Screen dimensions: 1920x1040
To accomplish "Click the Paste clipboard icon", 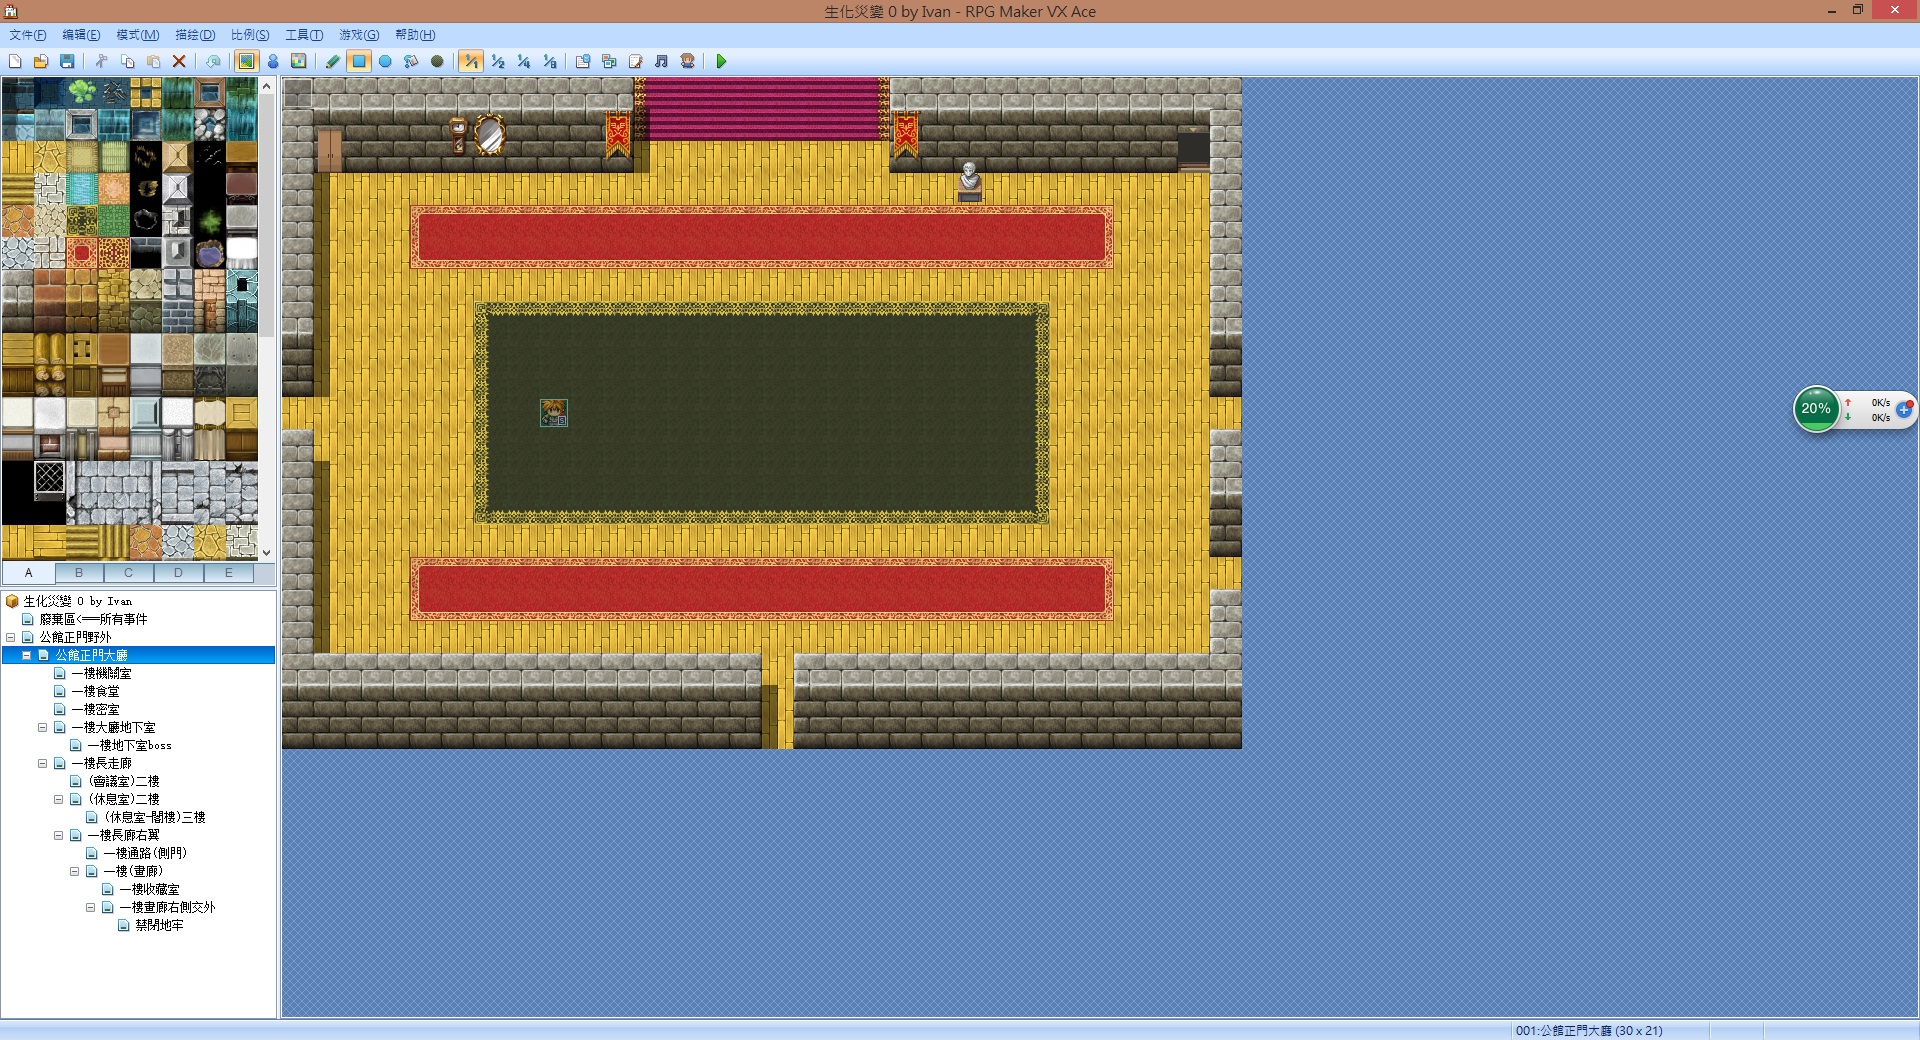I will 153,61.
